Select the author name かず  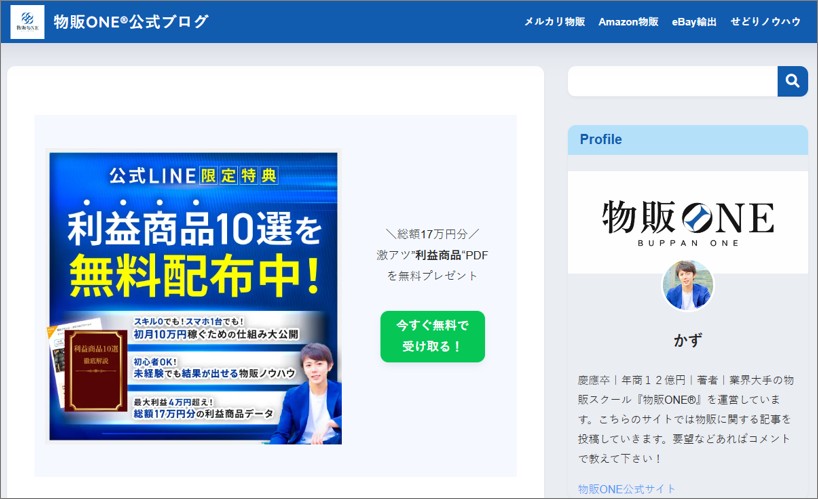(688, 340)
